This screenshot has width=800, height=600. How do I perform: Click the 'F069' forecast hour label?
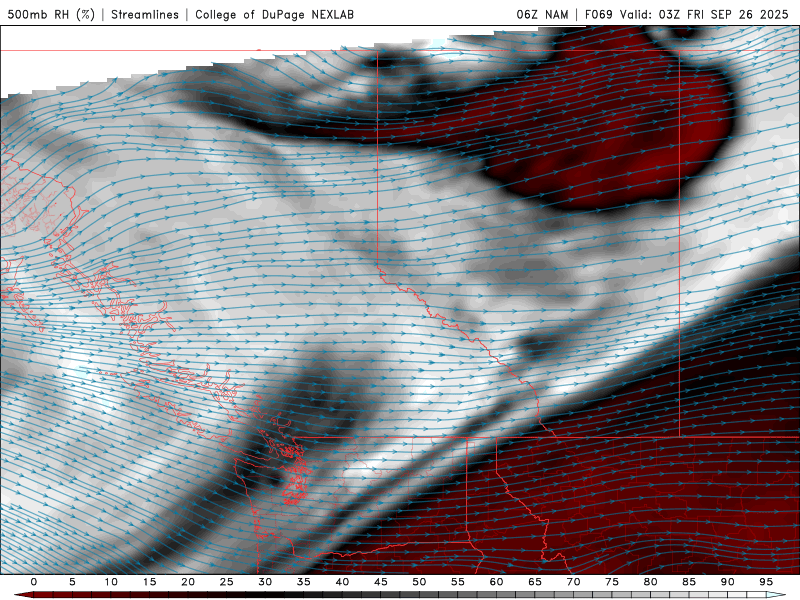[x=598, y=14]
